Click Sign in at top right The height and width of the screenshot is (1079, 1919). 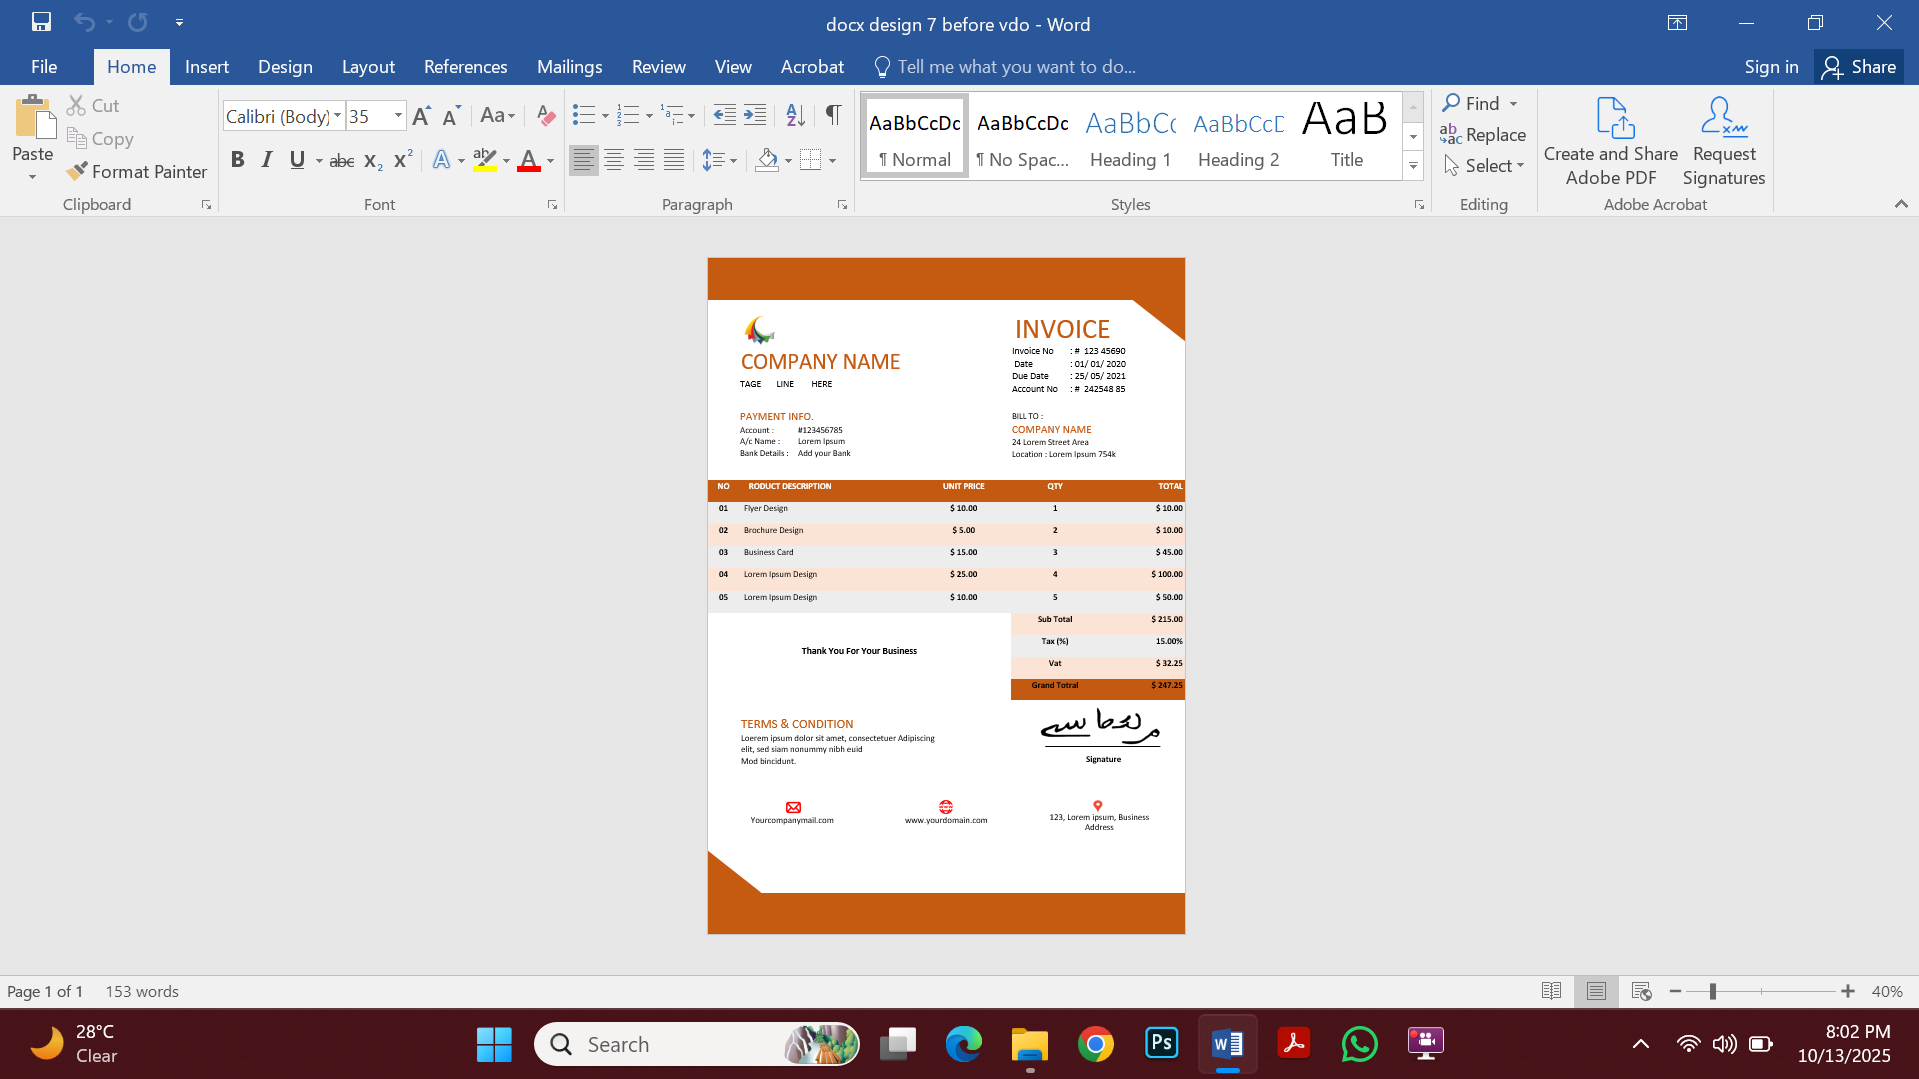point(1770,66)
